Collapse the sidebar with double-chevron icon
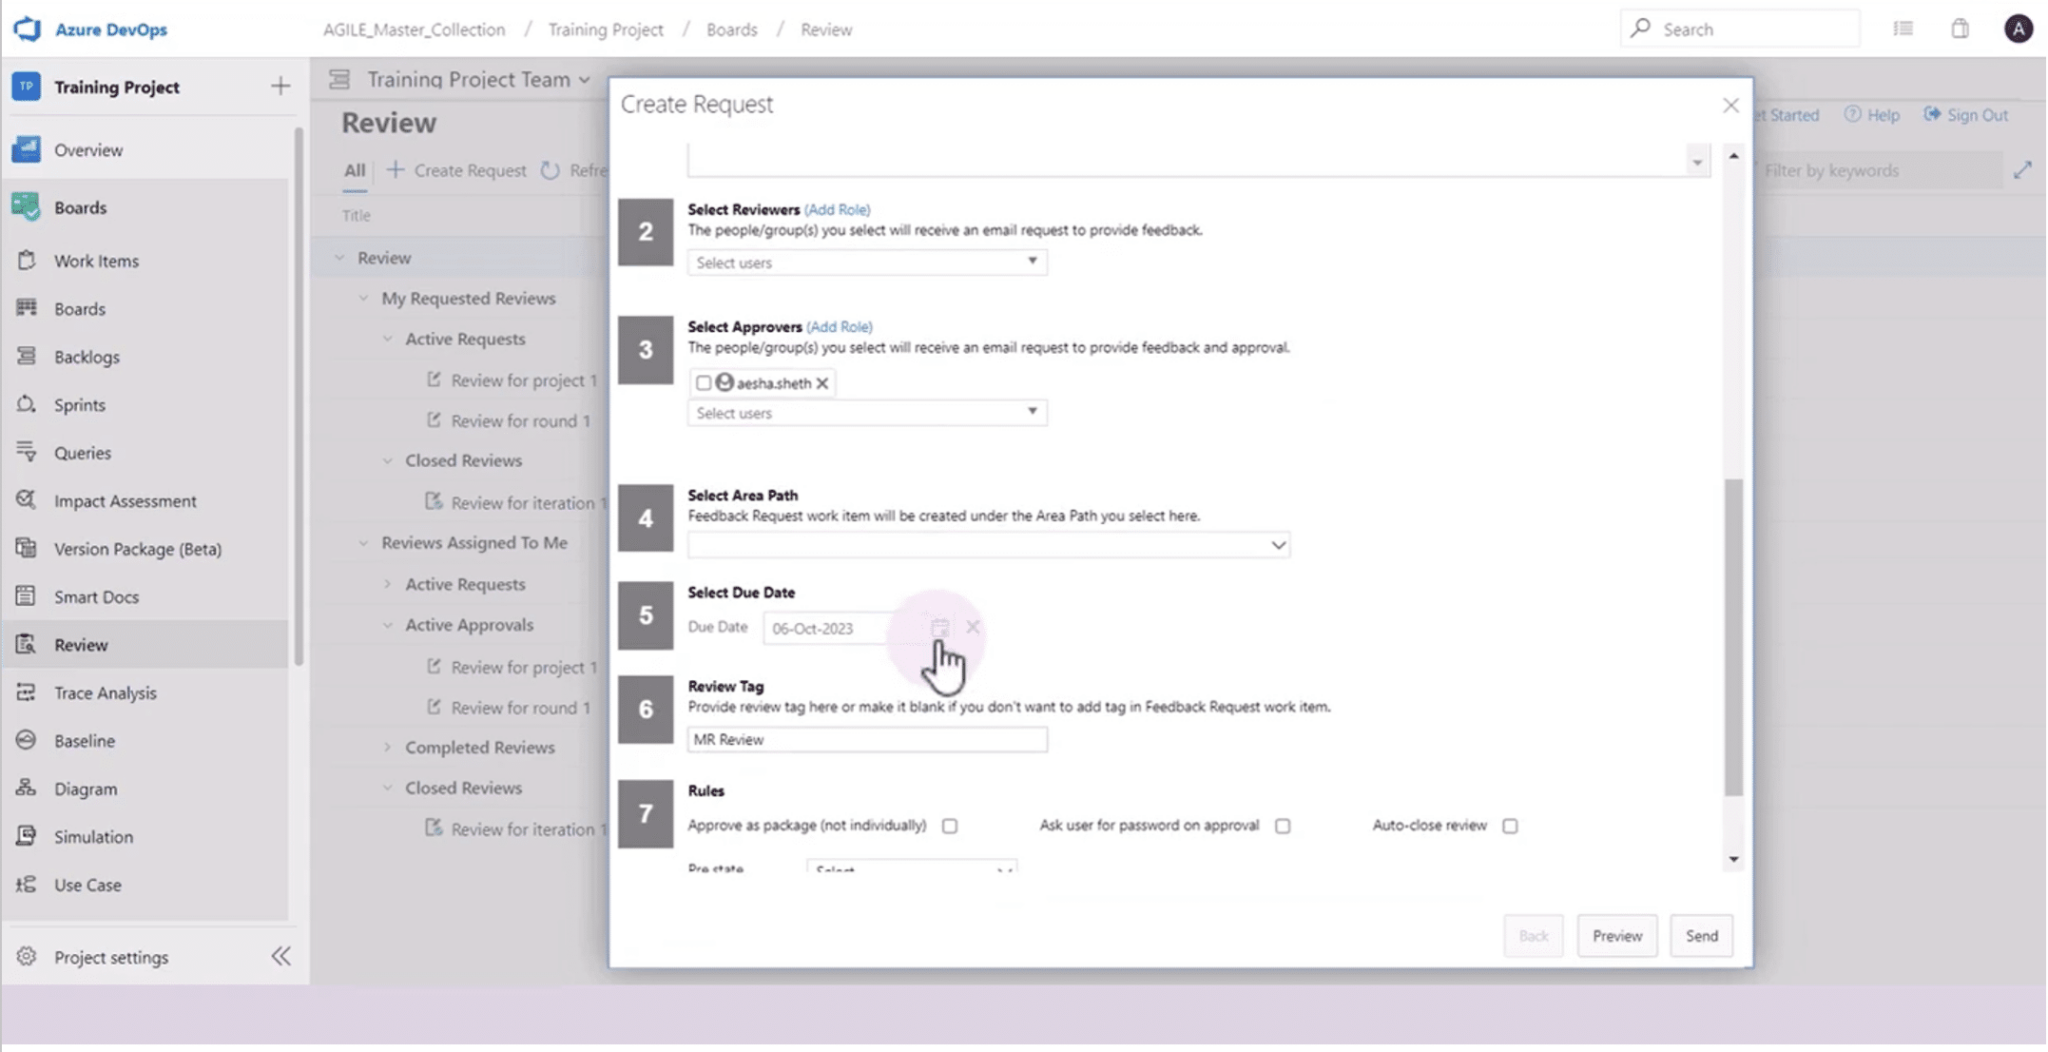Image resolution: width=2048 pixels, height=1052 pixels. pyautogui.click(x=281, y=956)
